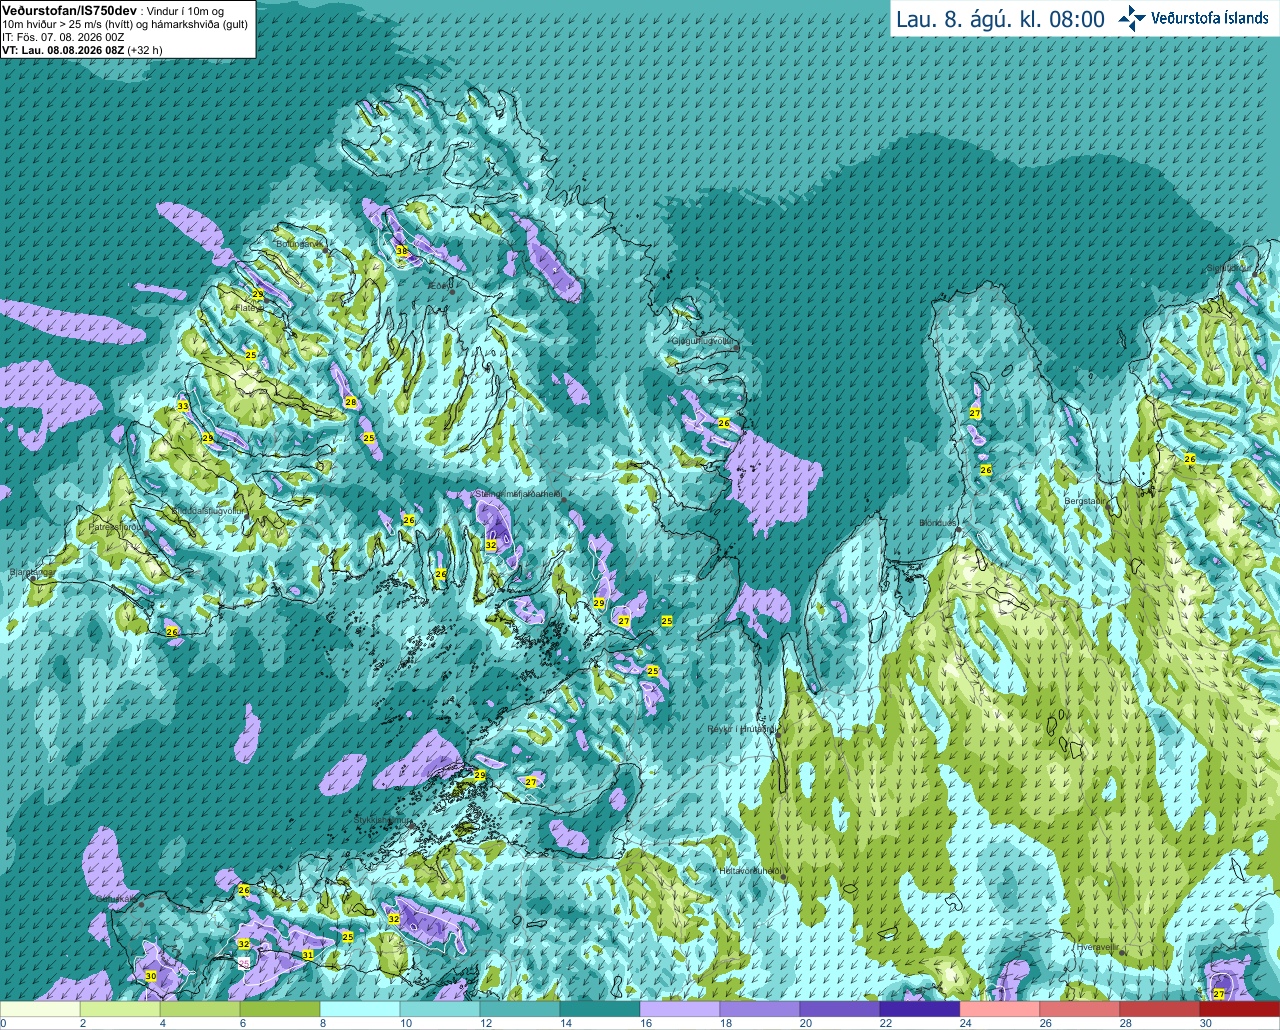Select the dark indigo 22–24 legend swatch
The width and height of the screenshot is (1280, 1030).
[920, 1010]
